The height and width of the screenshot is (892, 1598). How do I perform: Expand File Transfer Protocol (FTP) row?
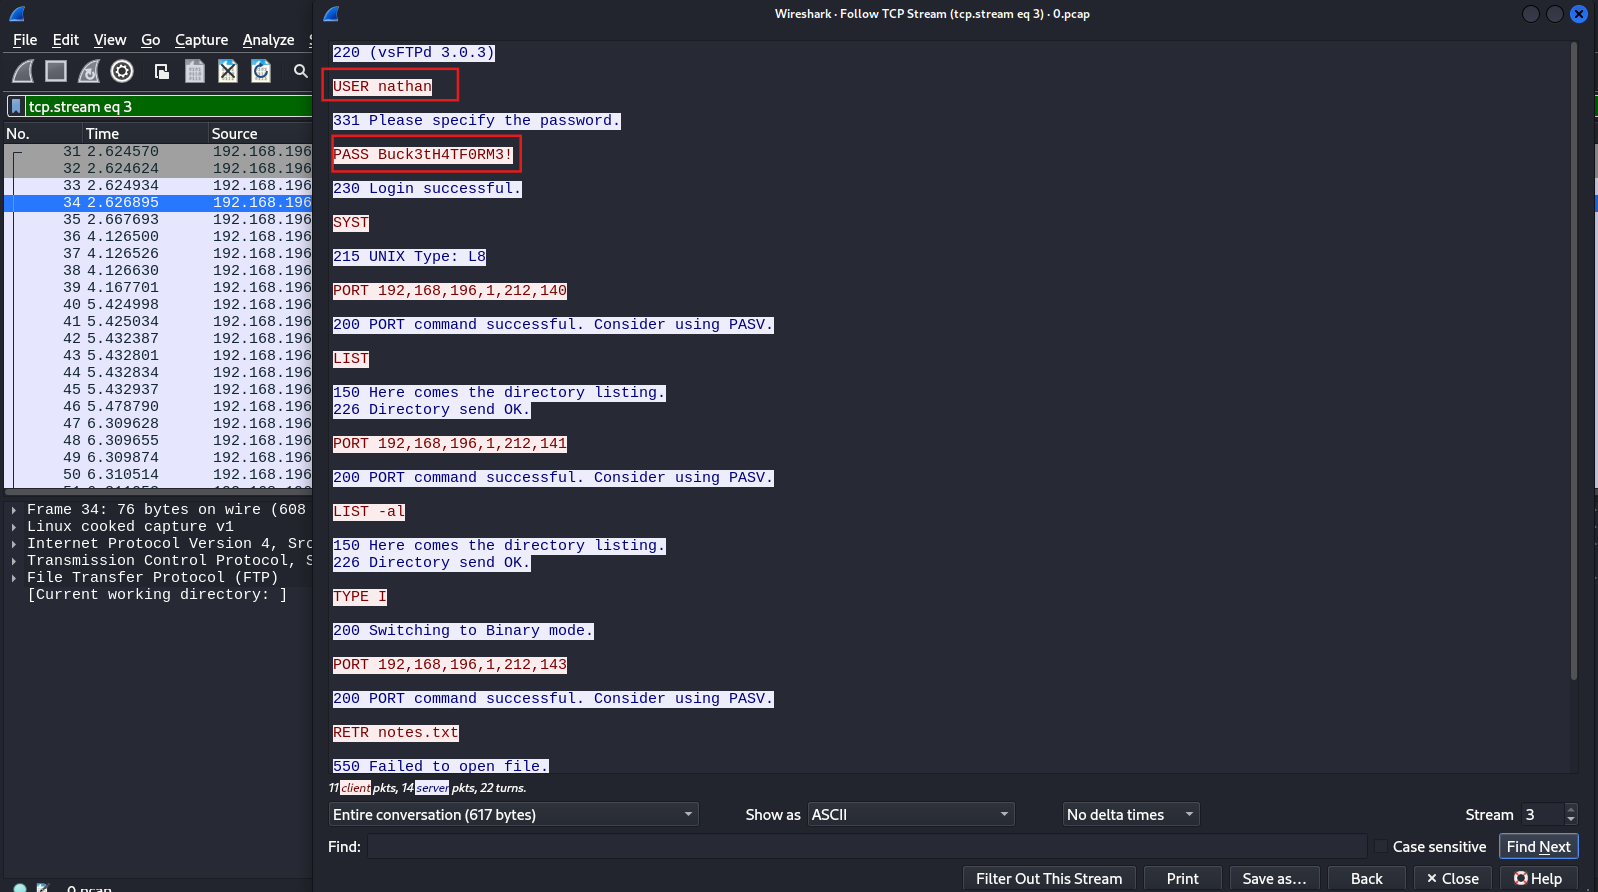[x=14, y=578]
